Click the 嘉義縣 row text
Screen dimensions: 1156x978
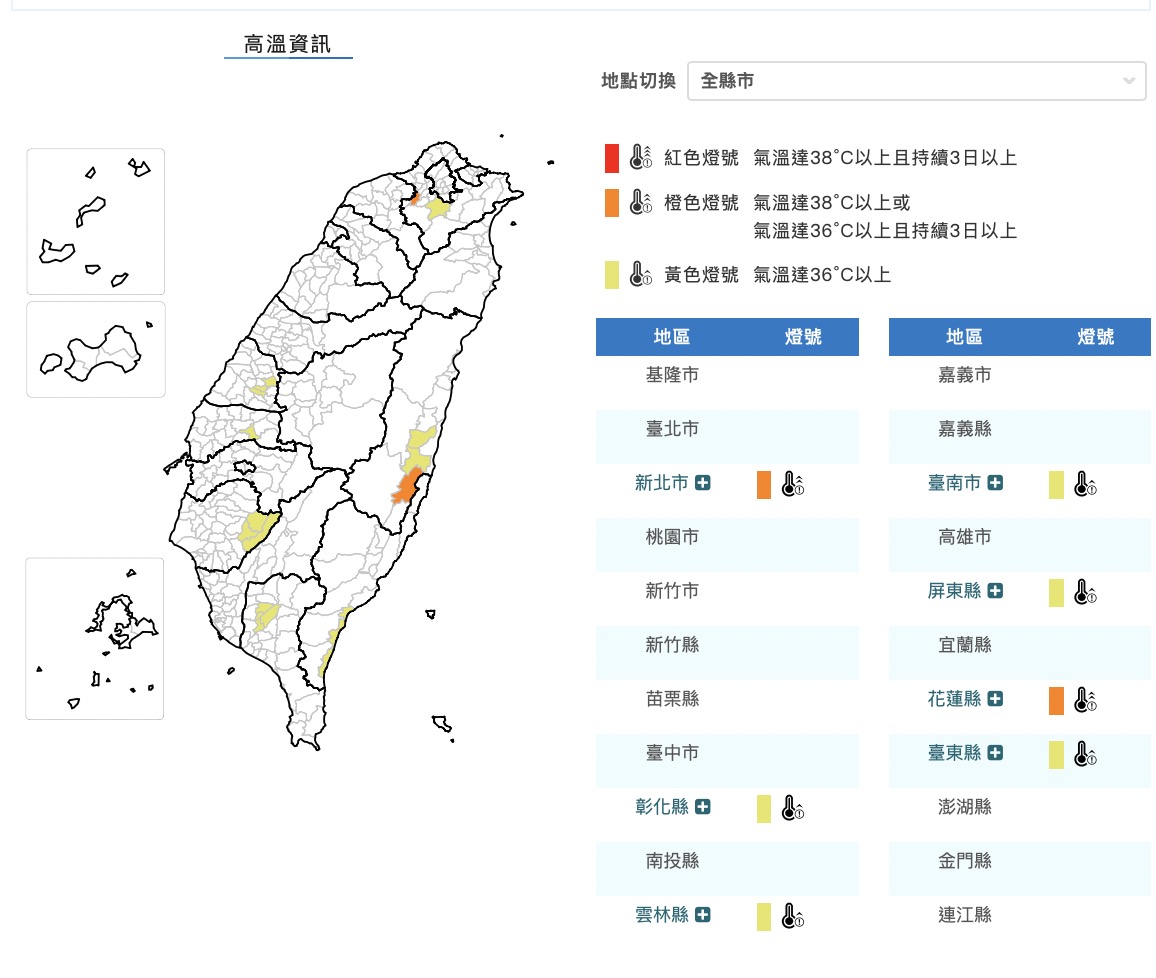pos(965,429)
